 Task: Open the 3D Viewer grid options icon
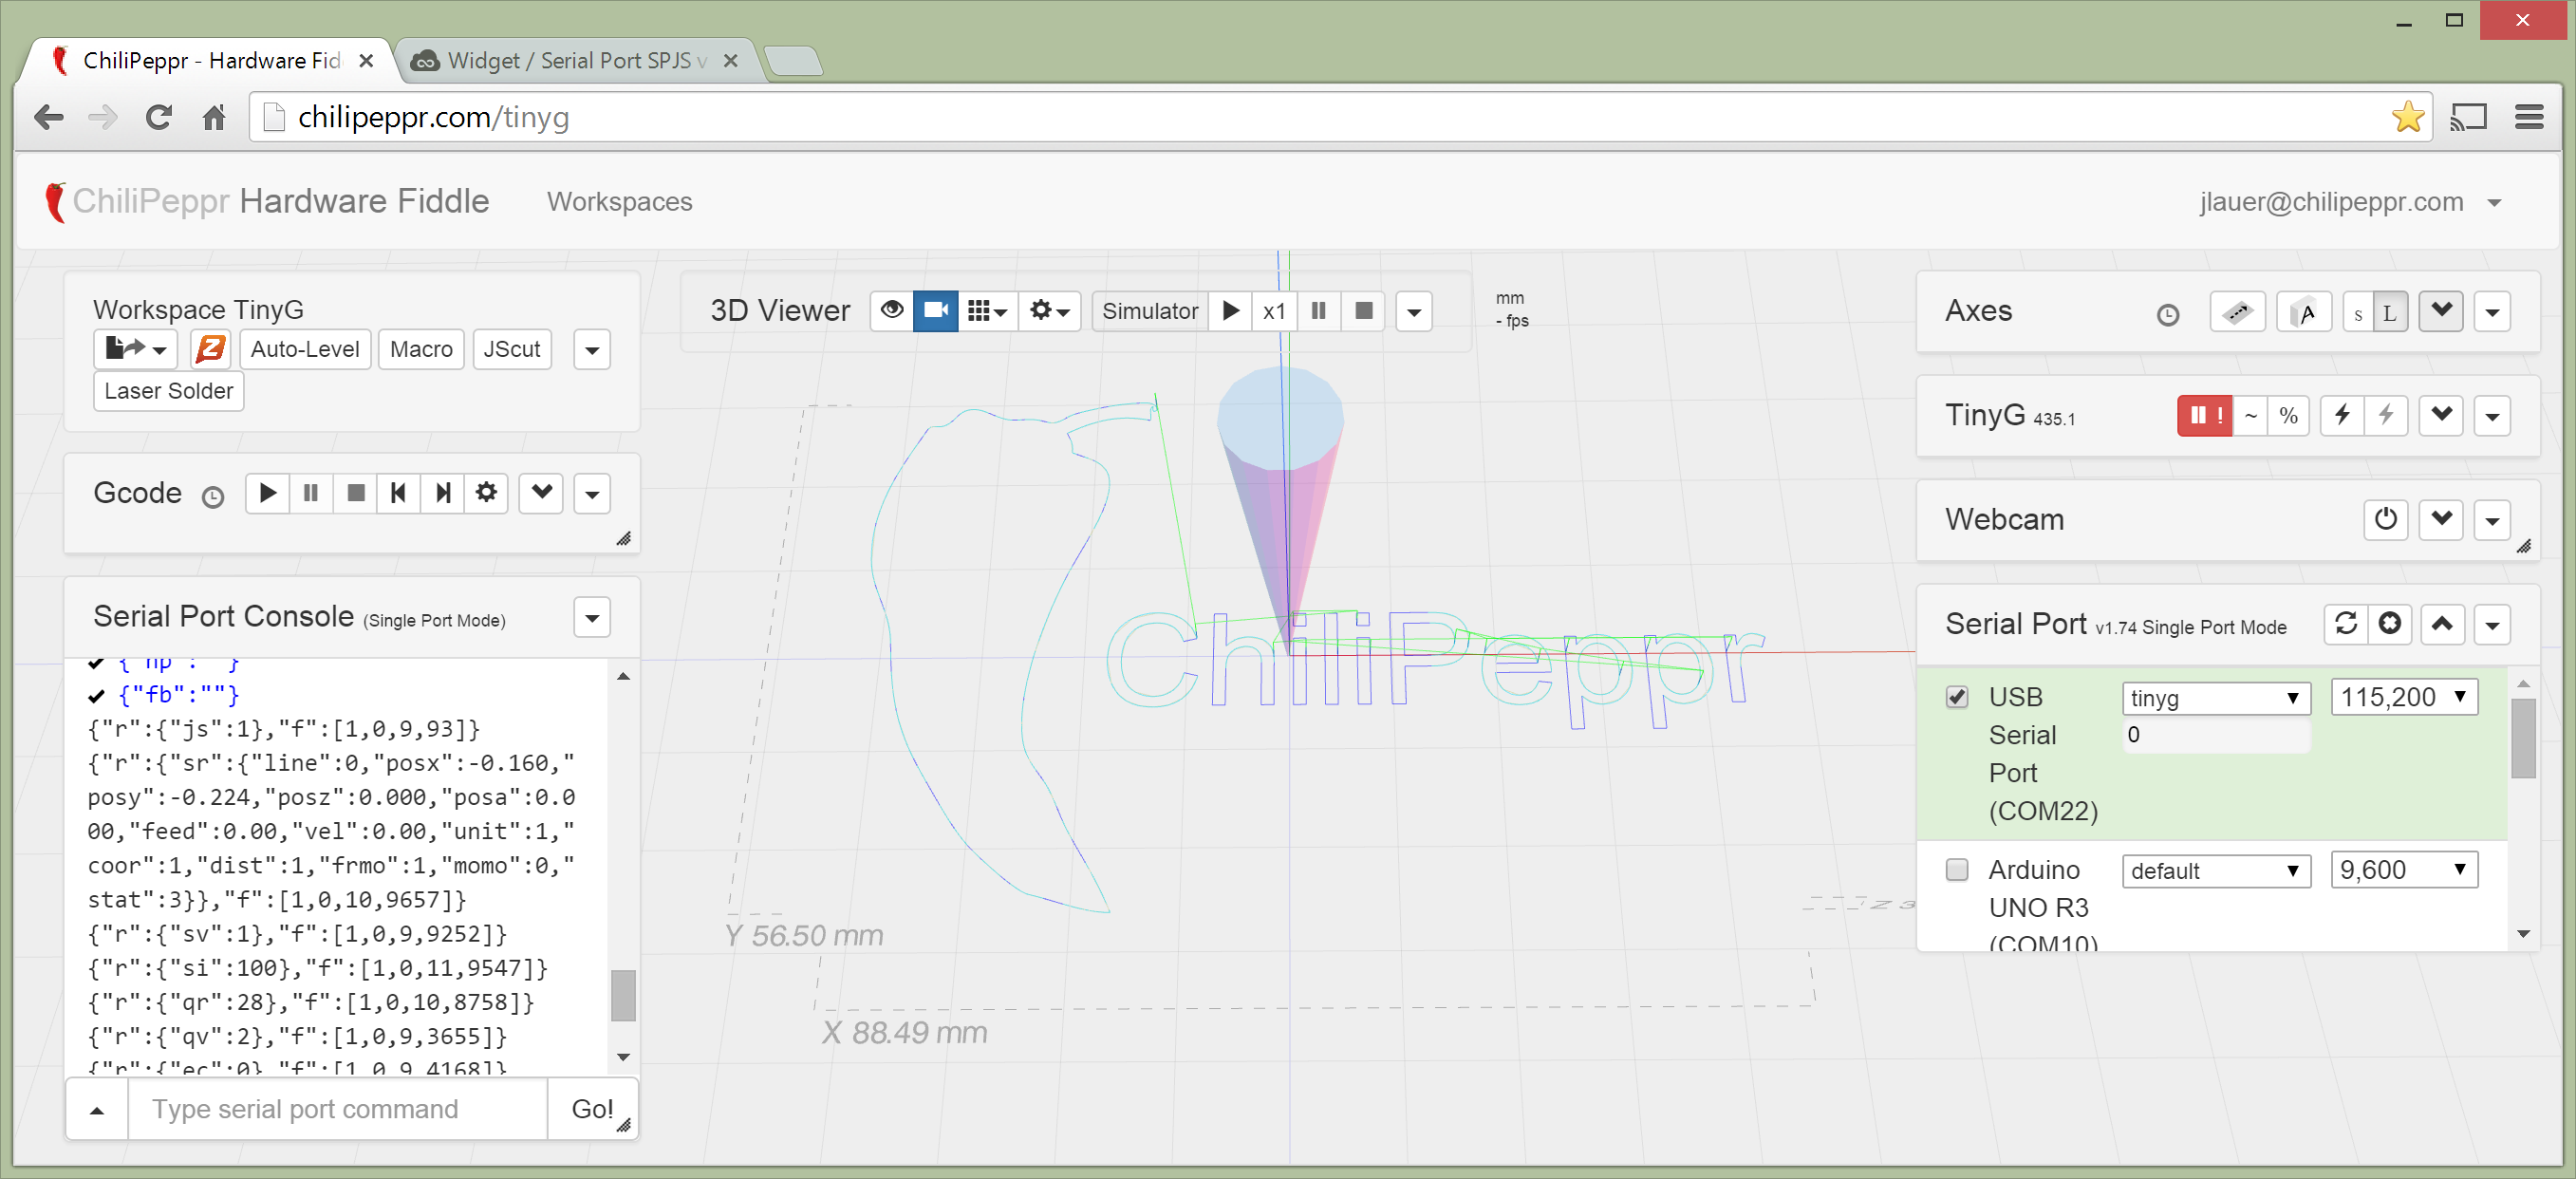click(x=986, y=311)
